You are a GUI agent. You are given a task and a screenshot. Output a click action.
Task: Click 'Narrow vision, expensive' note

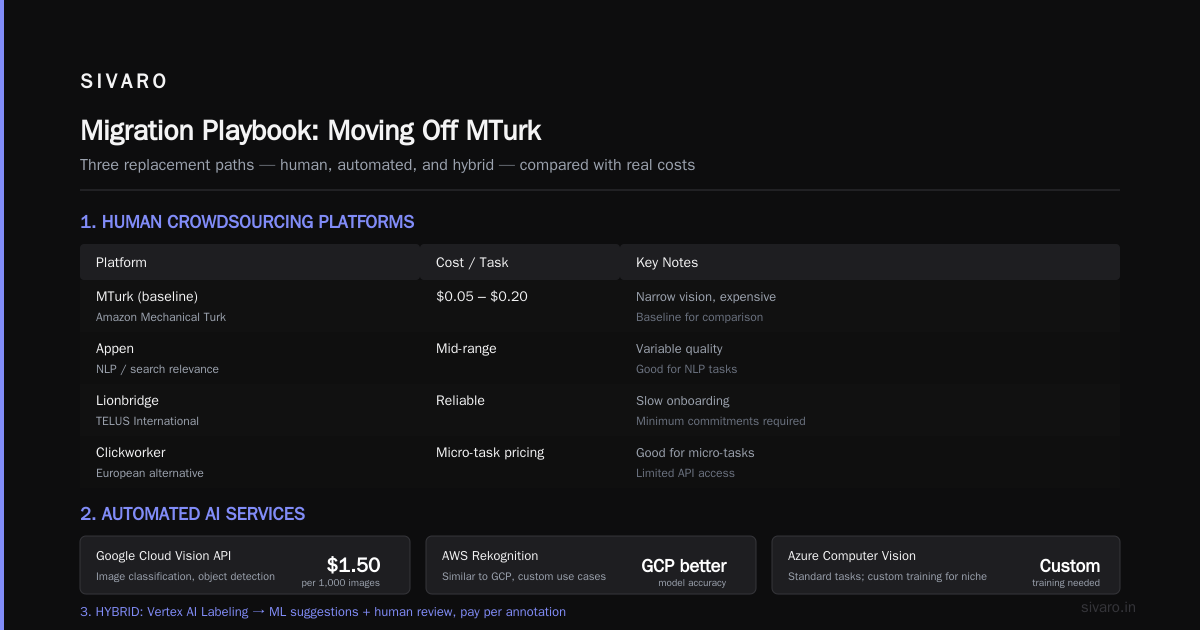[706, 296]
